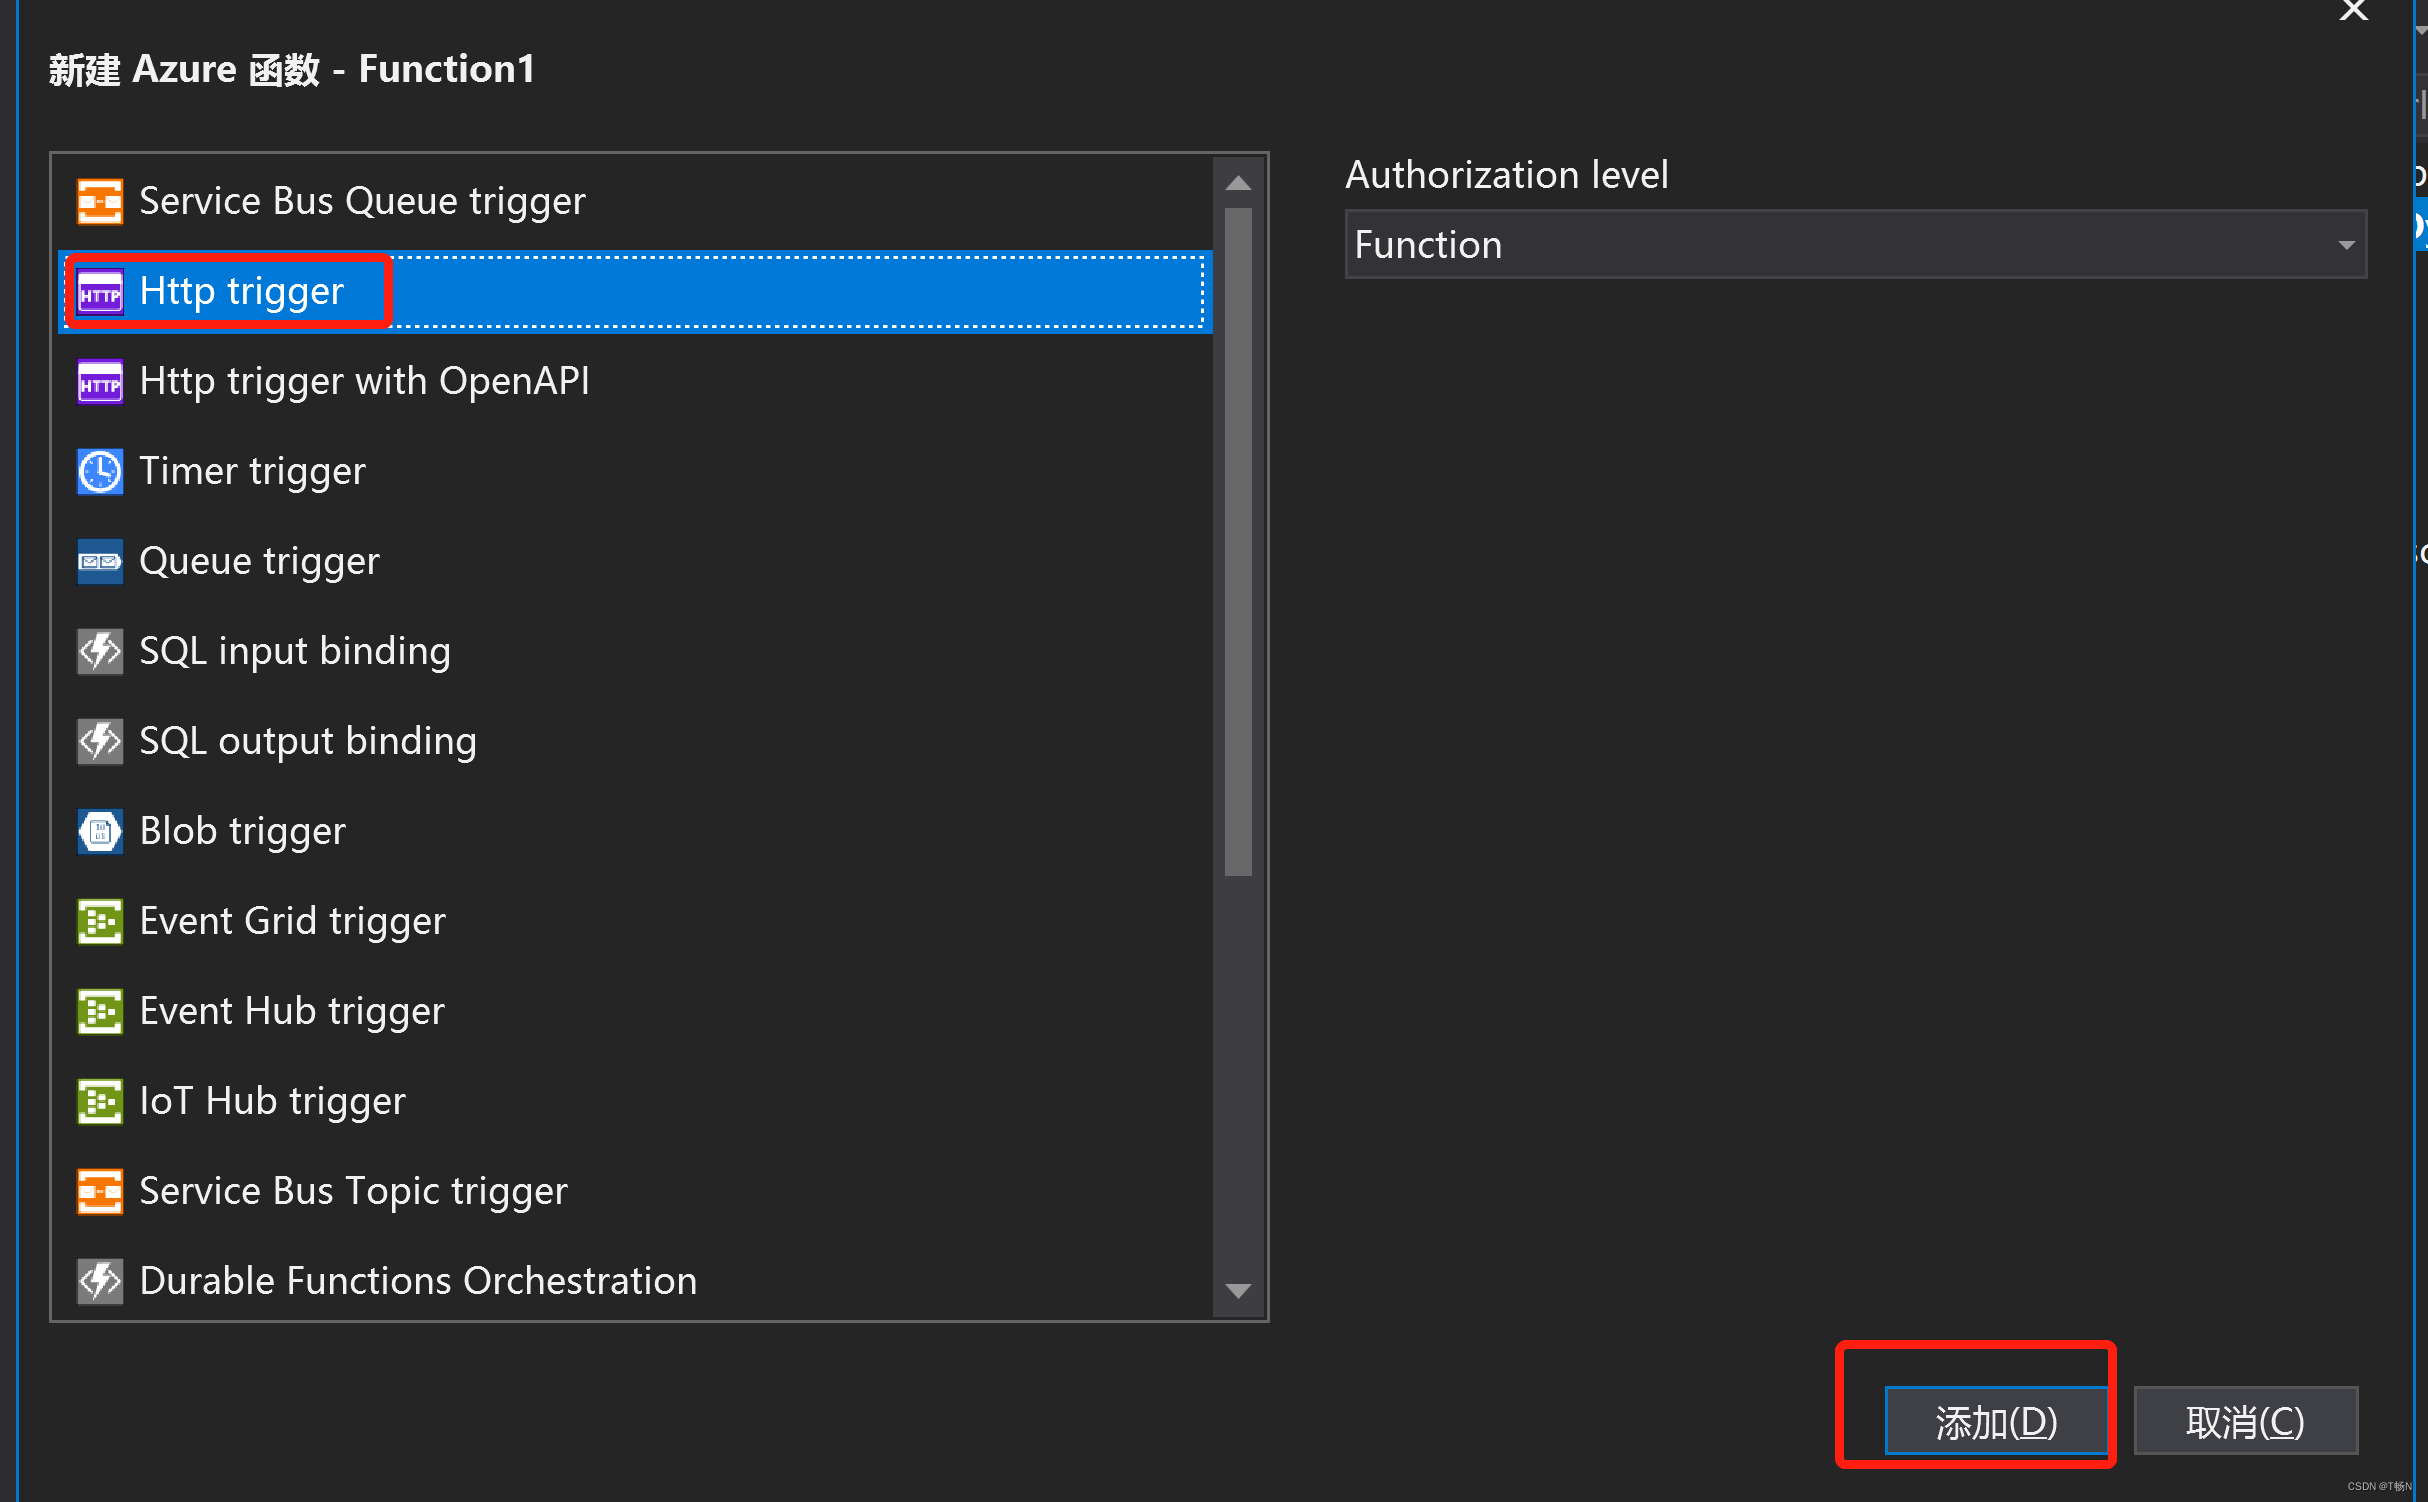Select the Blob trigger label
Image resolution: width=2428 pixels, height=1502 pixels.
(242, 832)
